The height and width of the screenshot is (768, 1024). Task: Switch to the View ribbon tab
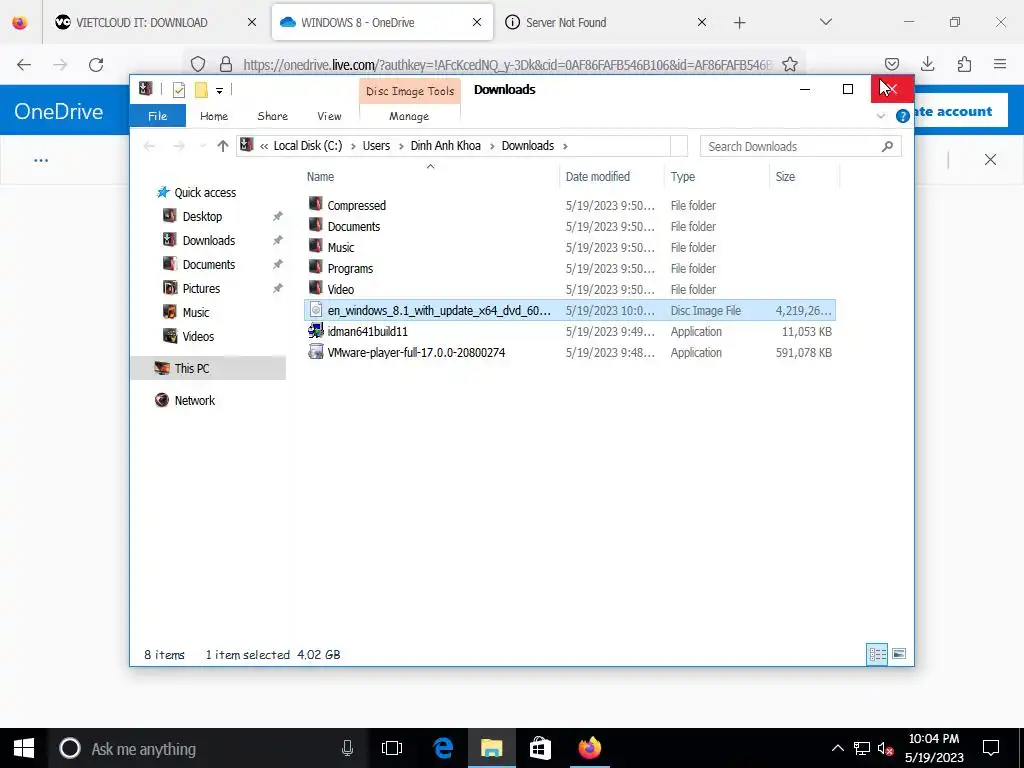pos(329,116)
